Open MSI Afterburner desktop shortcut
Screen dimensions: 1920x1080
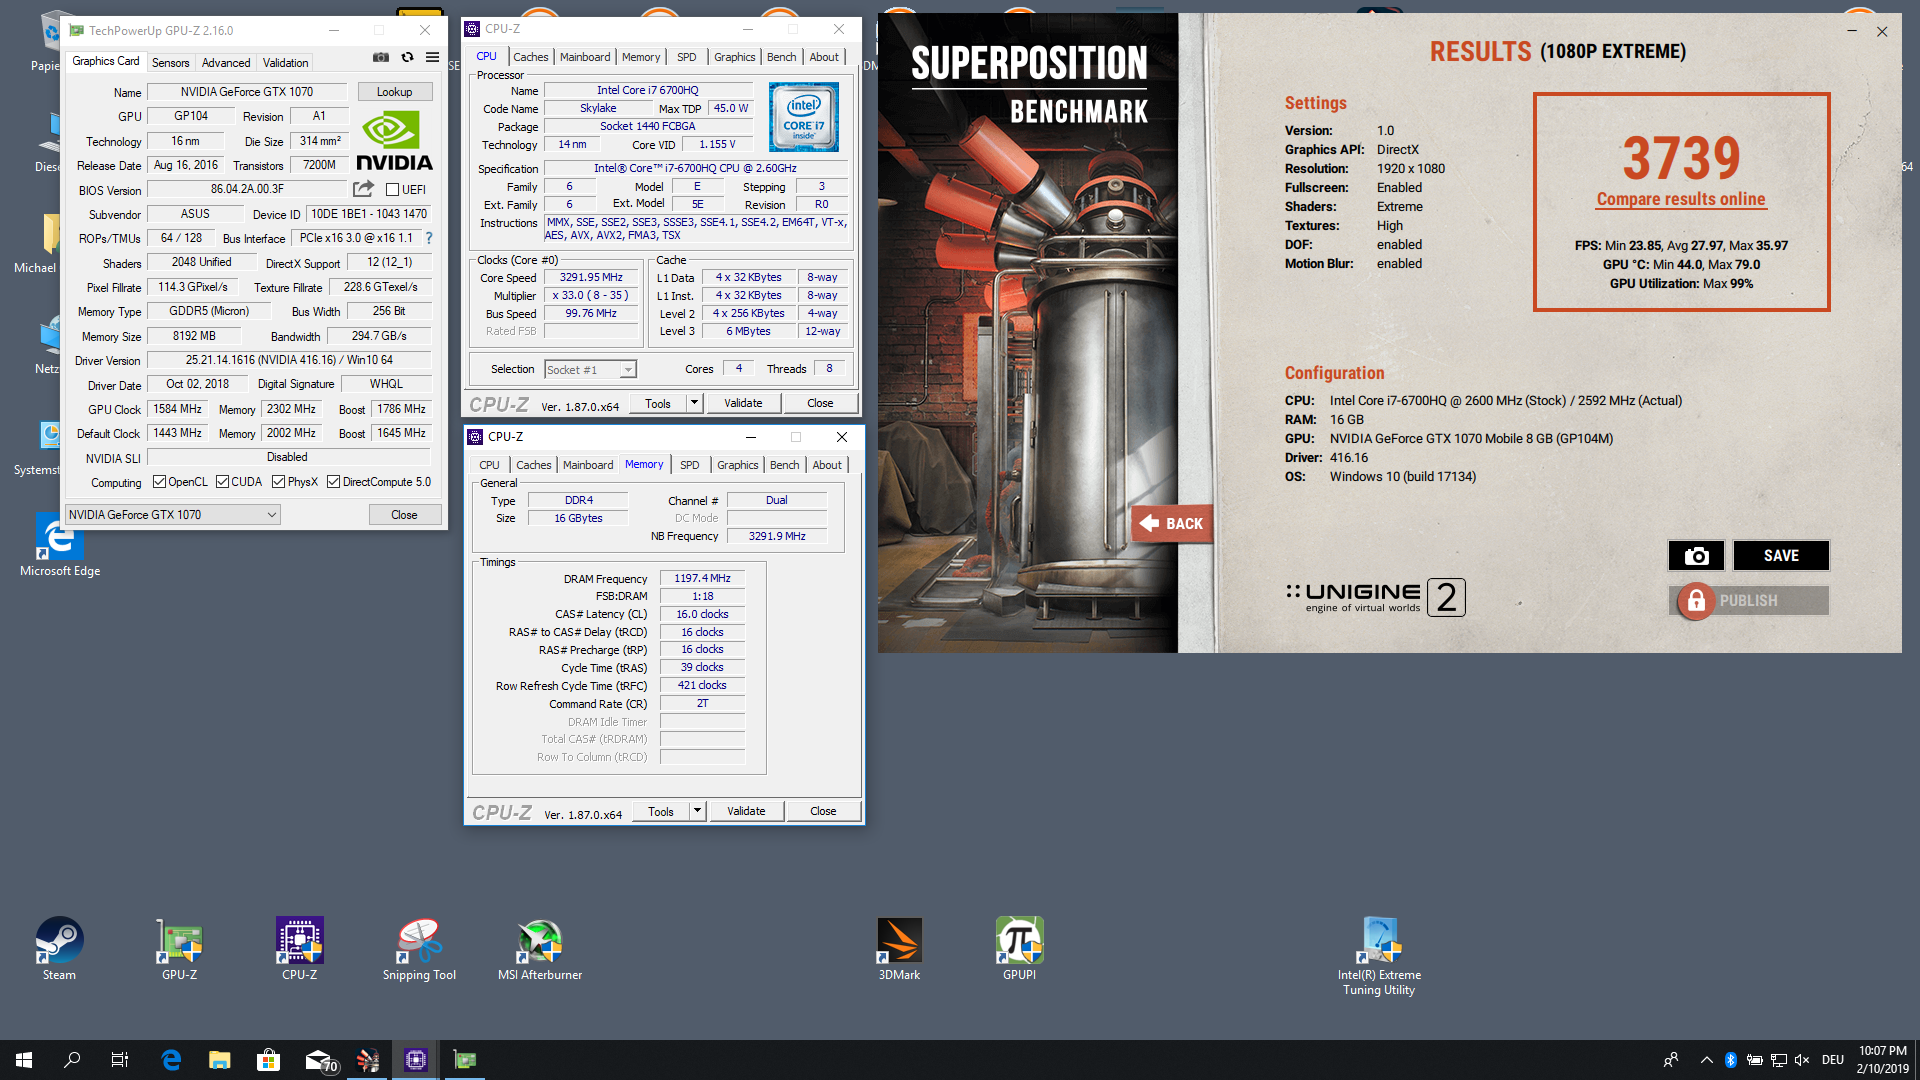point(540,950)
